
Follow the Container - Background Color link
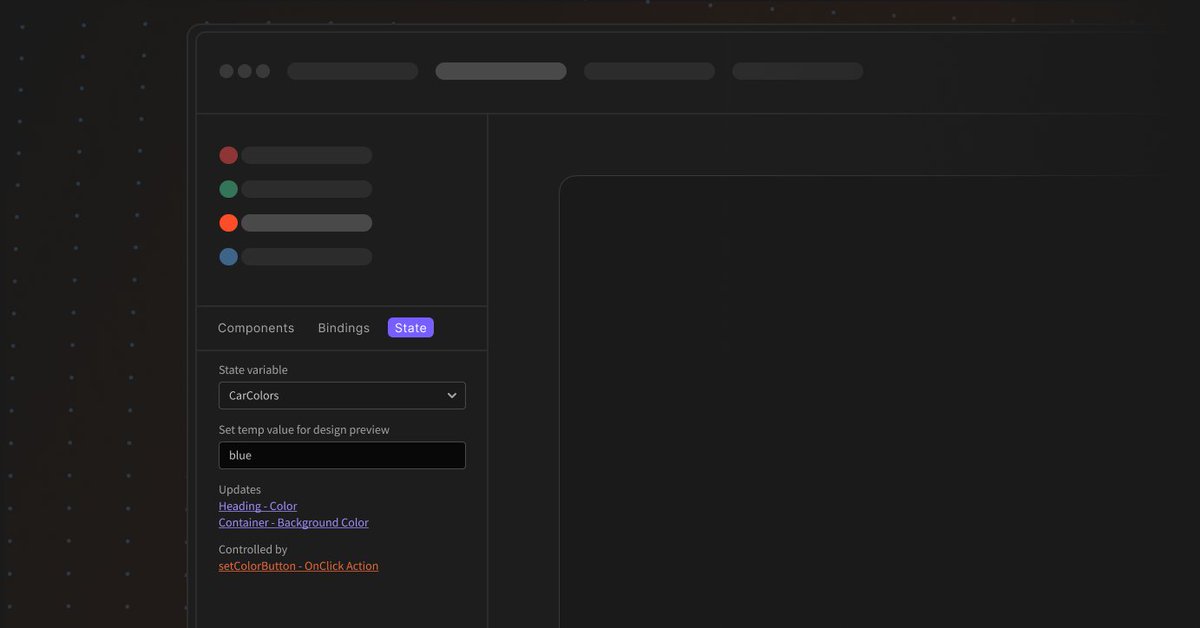tap(293, 522)
